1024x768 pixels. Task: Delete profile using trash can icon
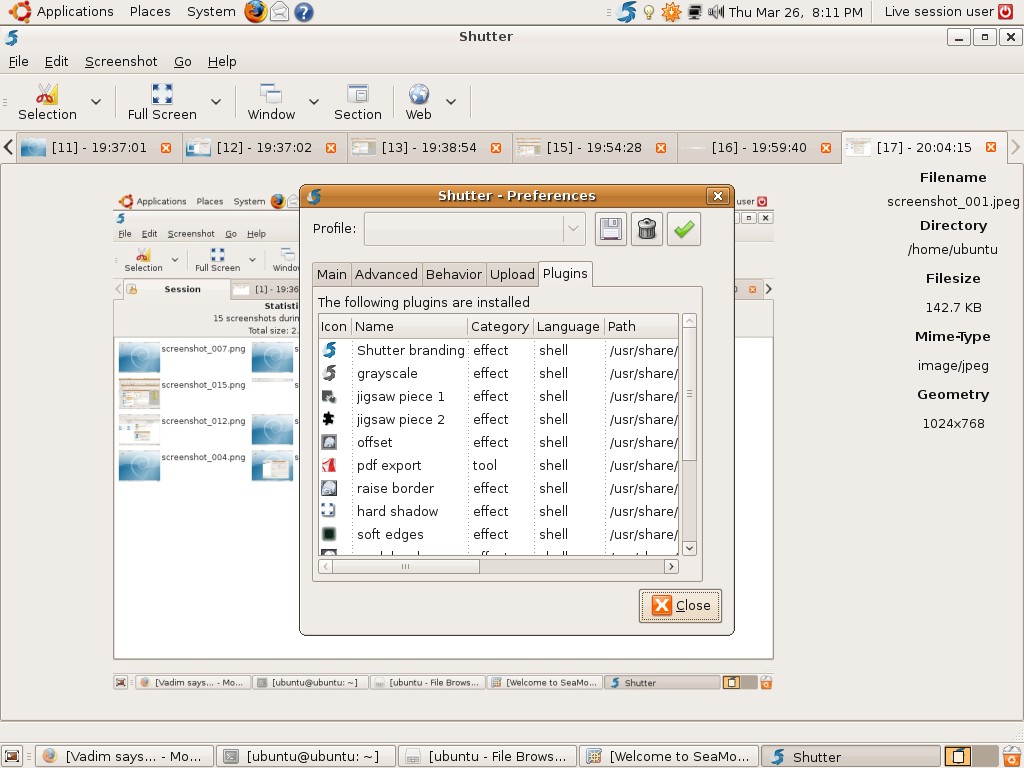point(647,229)
